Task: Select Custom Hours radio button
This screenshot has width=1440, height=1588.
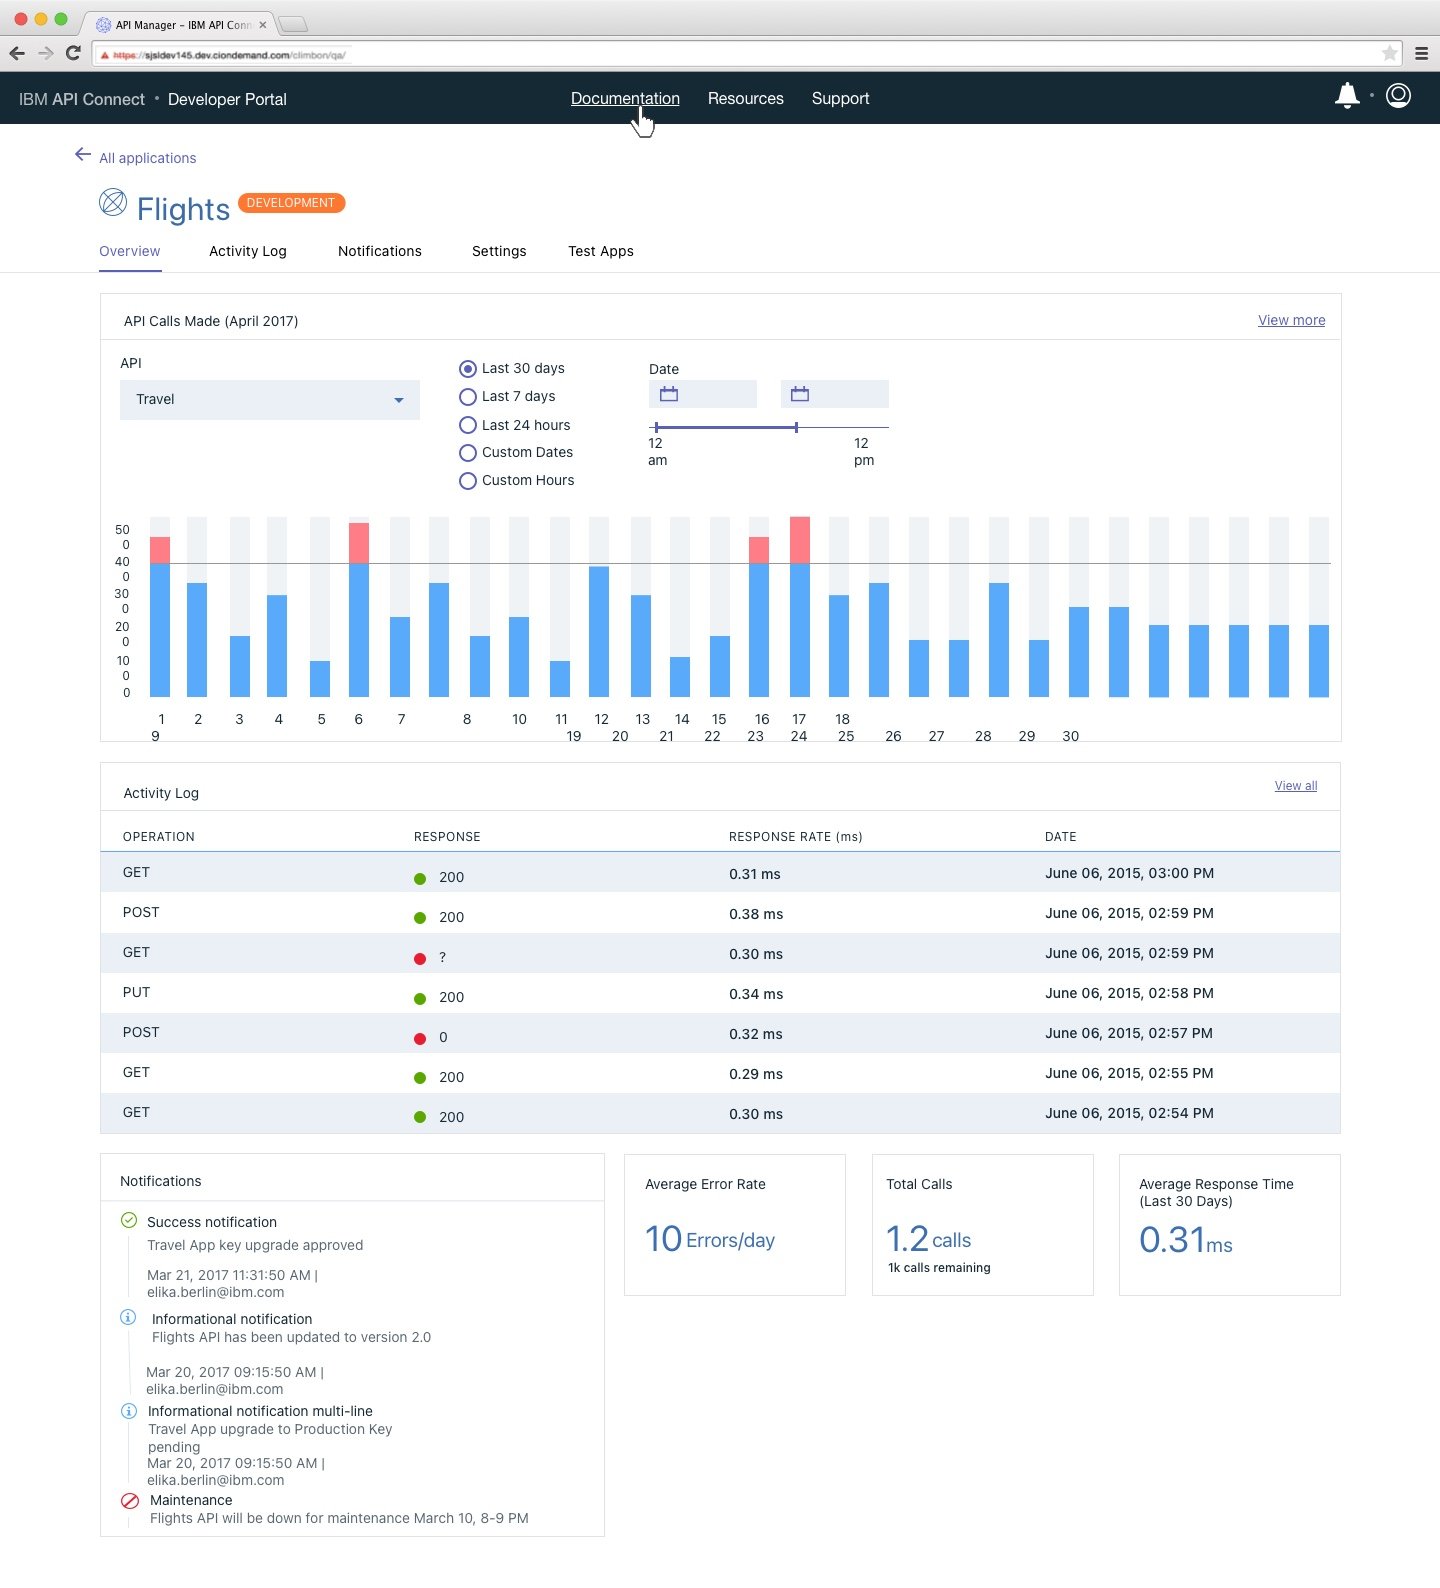Action: point(467,481)
